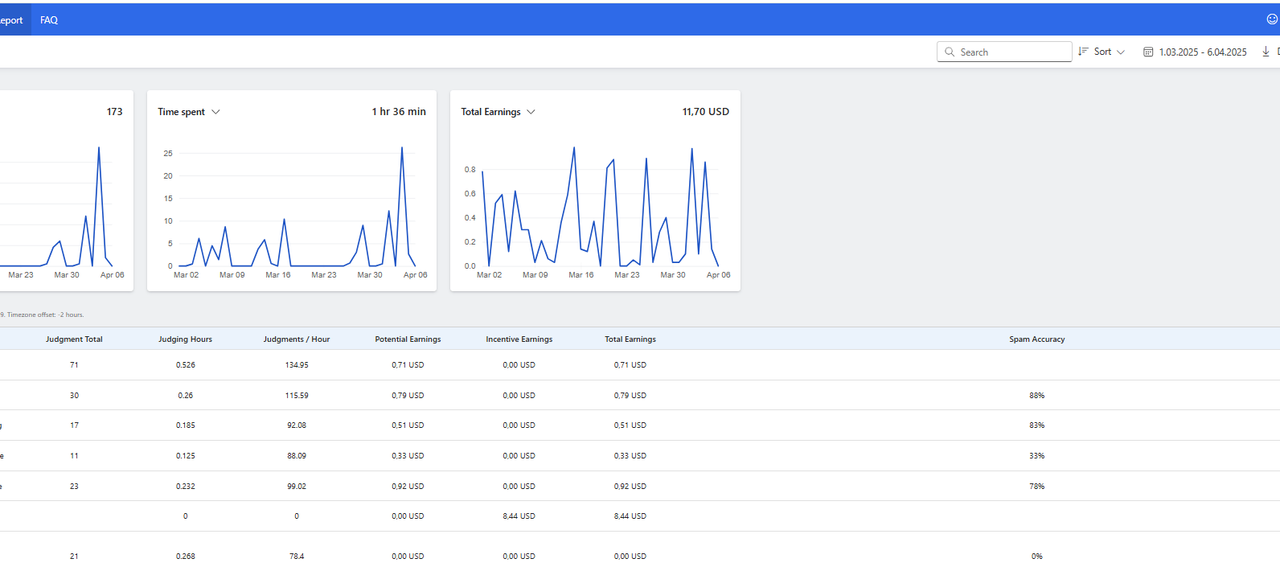
Task: Select Potential Earnings cell 0,51 USD
Action: pyautogui.click(x=408, y=425)
